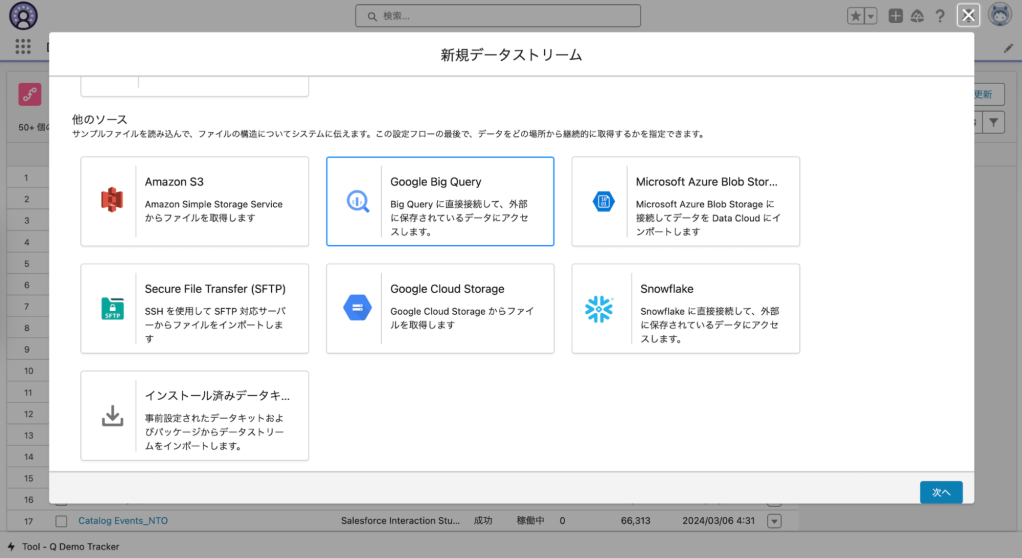The image size is (1022, 559).
Task: Click the 66,313 record count cell
Action: [635, 521]
